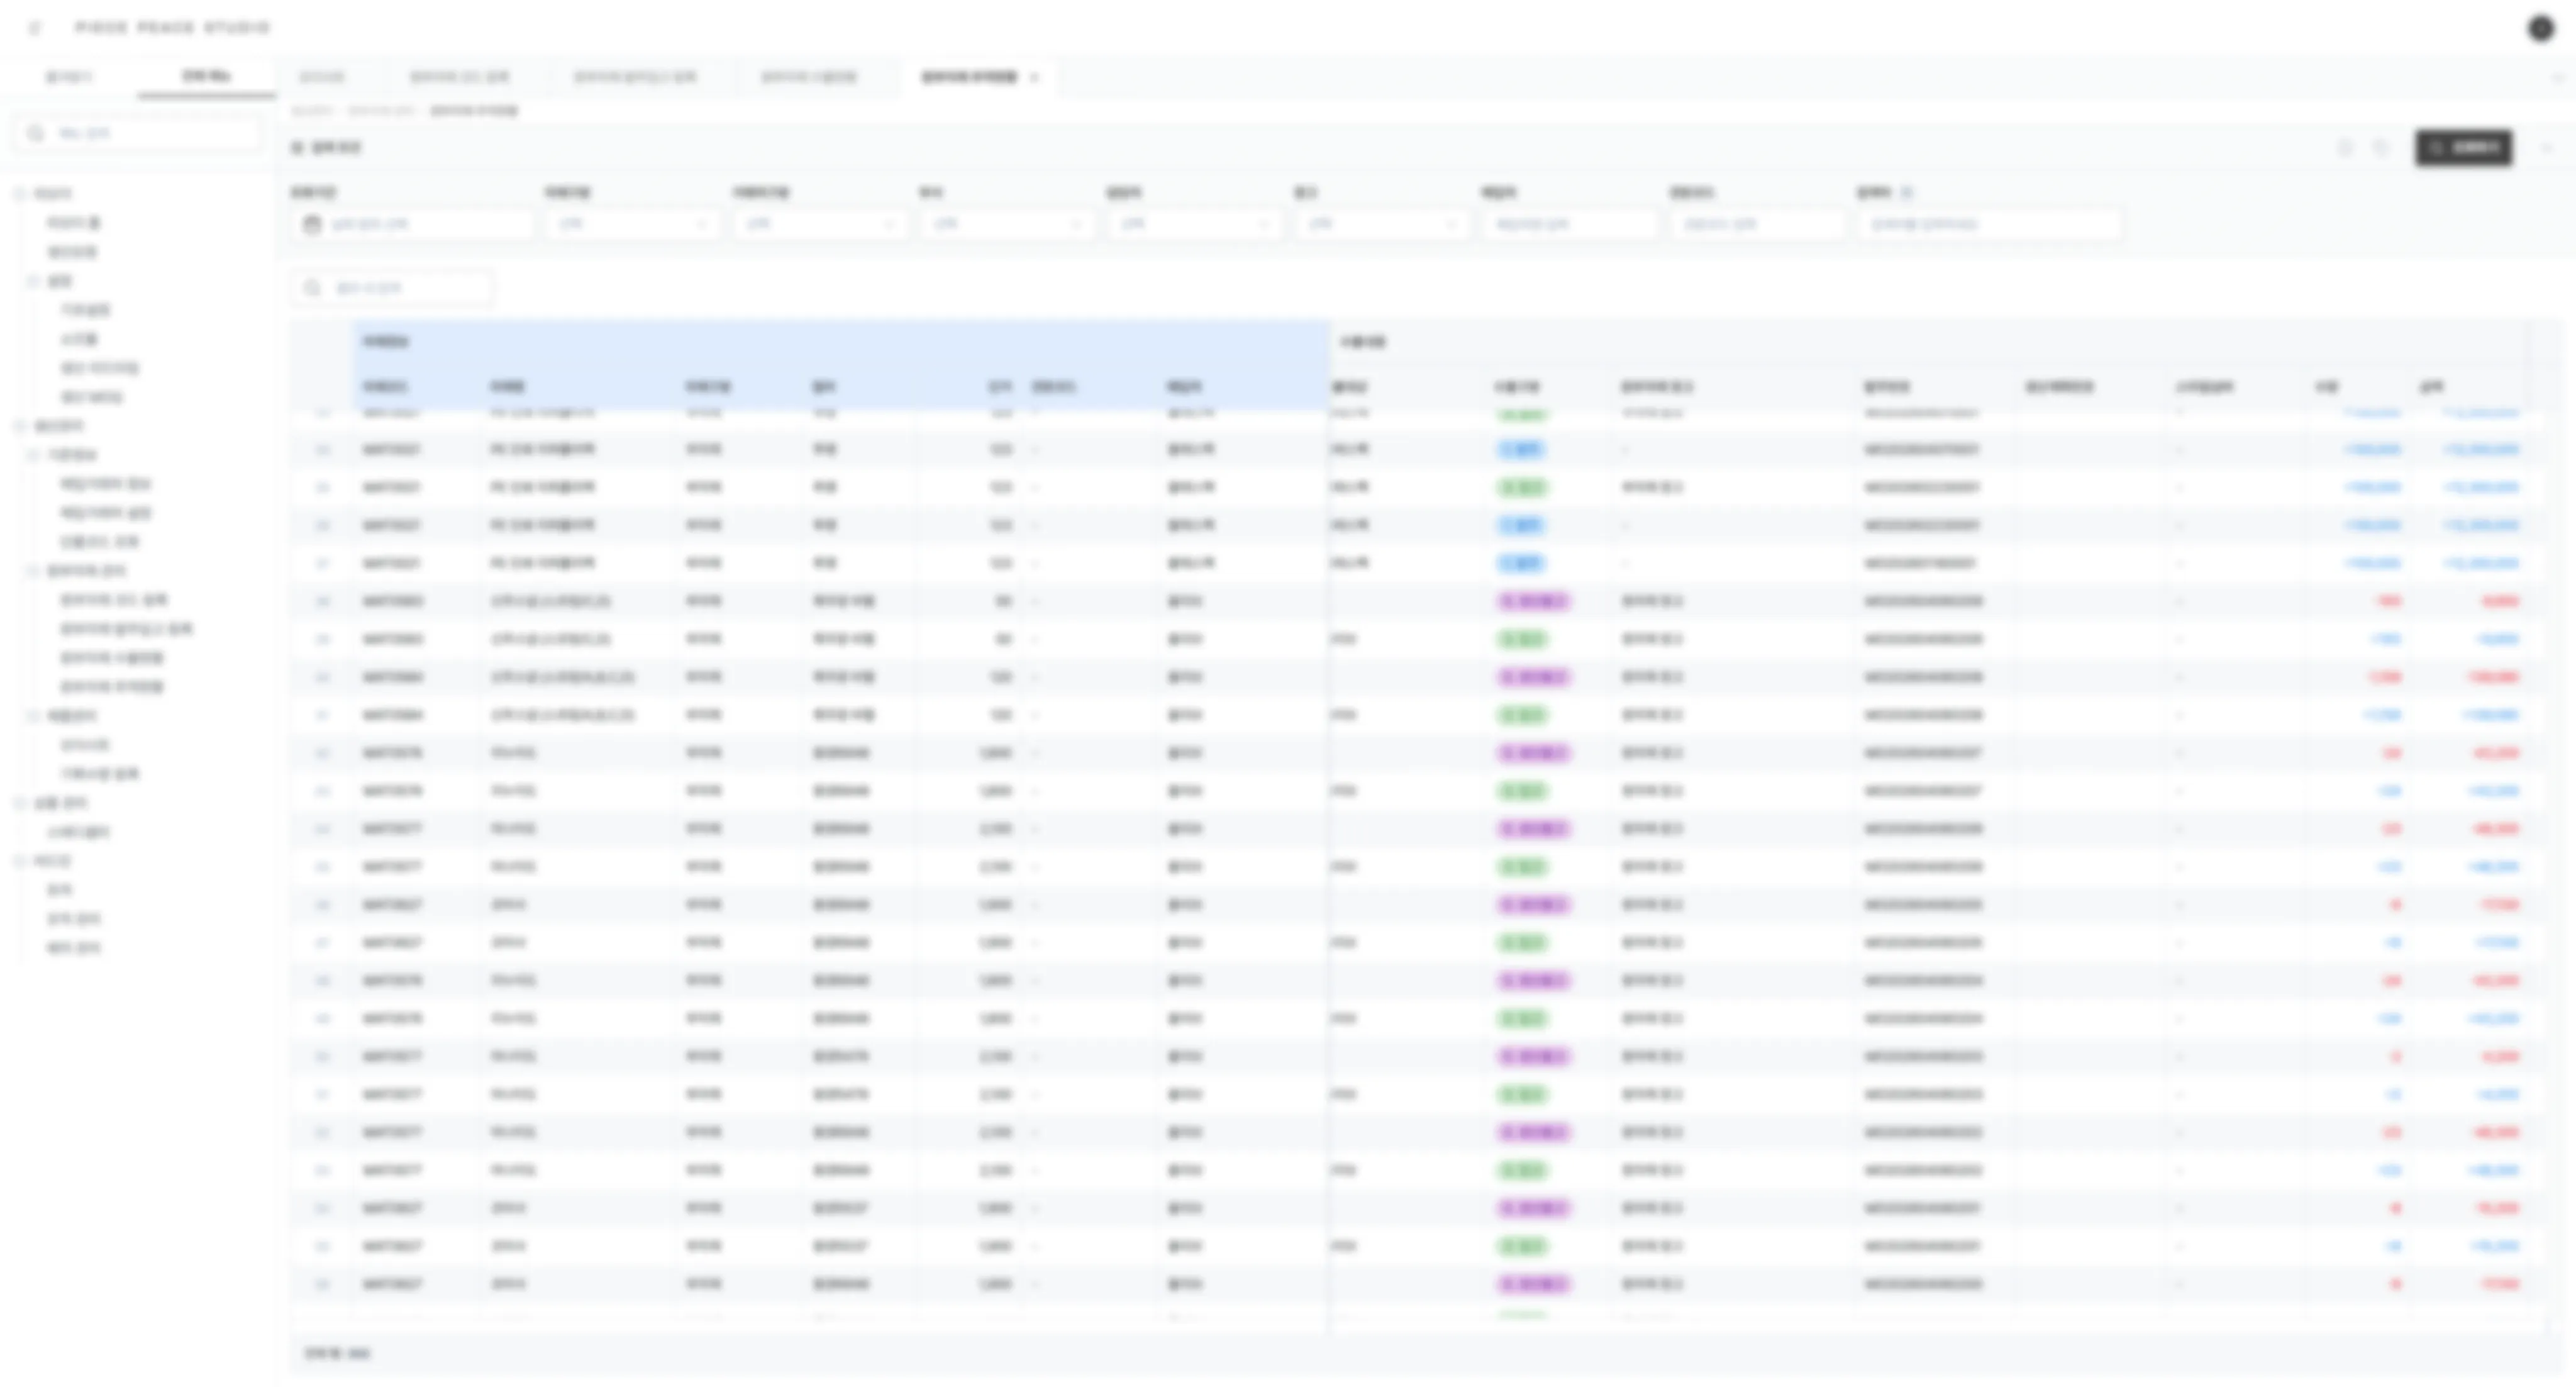Screen dimensions: 2576x1387
Task: Click into the wide text input ending the filter row
Action: (x=1990, y=224)
